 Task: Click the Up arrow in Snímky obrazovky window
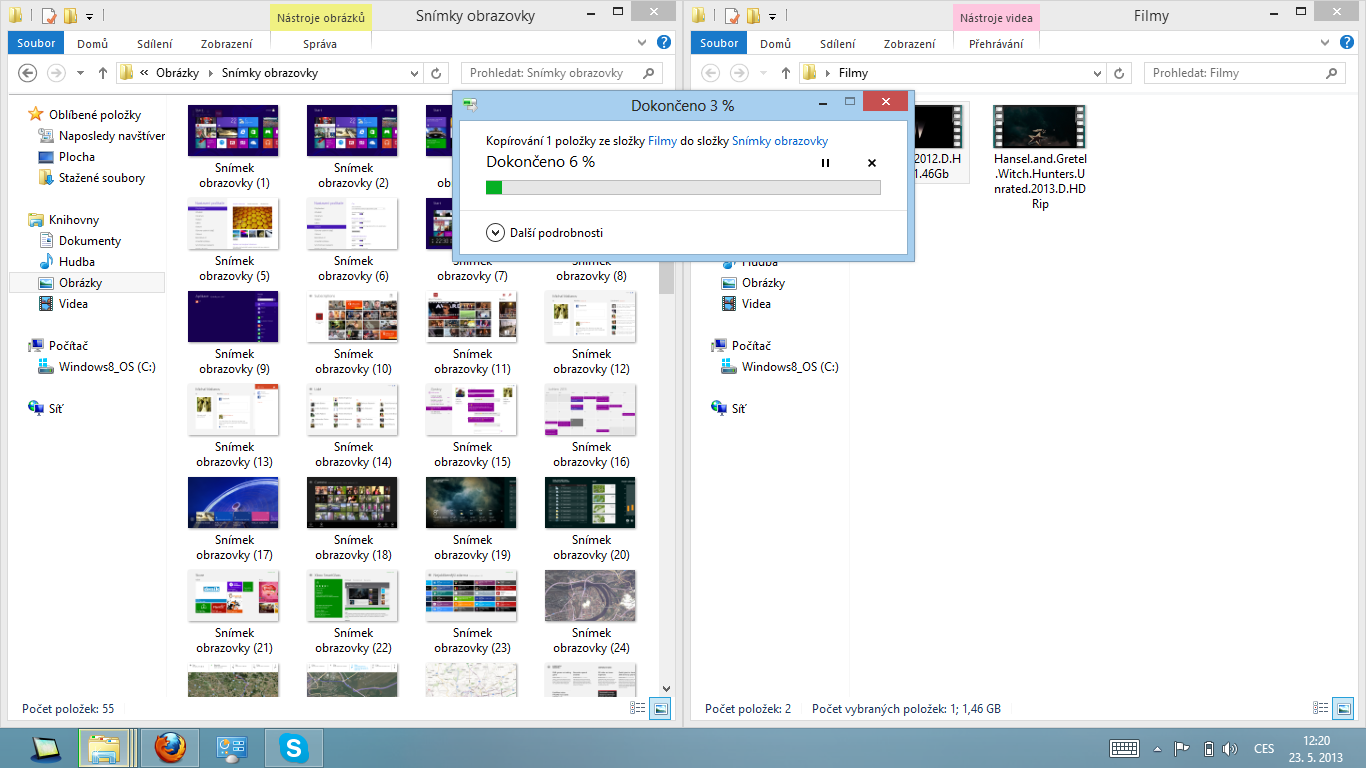[x=103, y=73]
